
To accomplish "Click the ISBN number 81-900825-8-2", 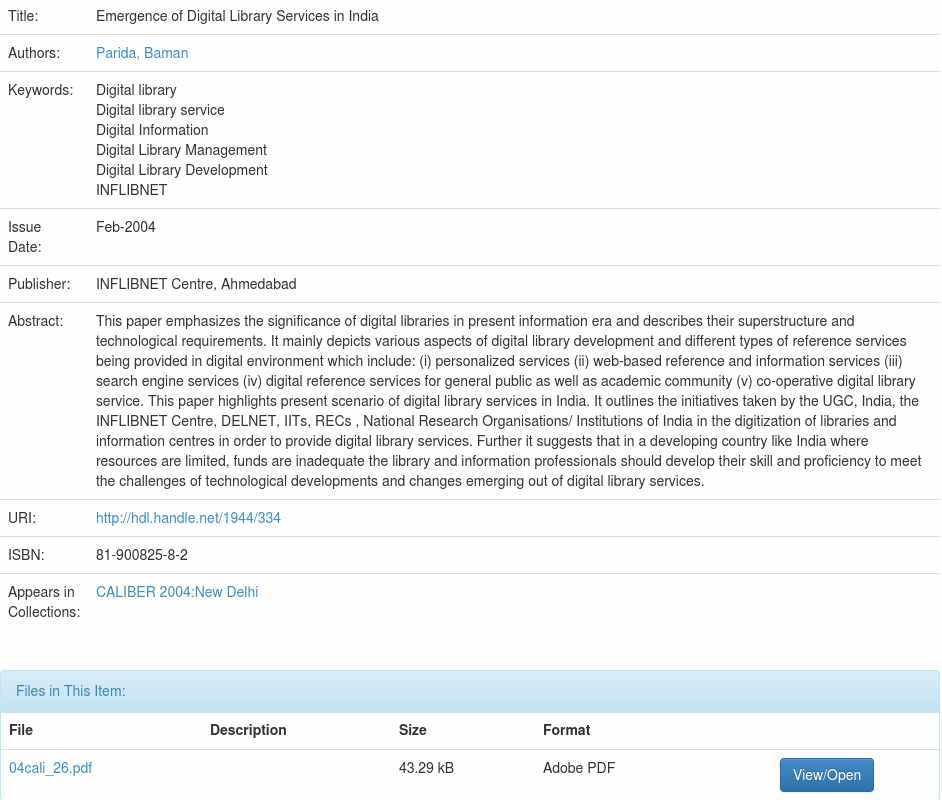I will (142, 555).
